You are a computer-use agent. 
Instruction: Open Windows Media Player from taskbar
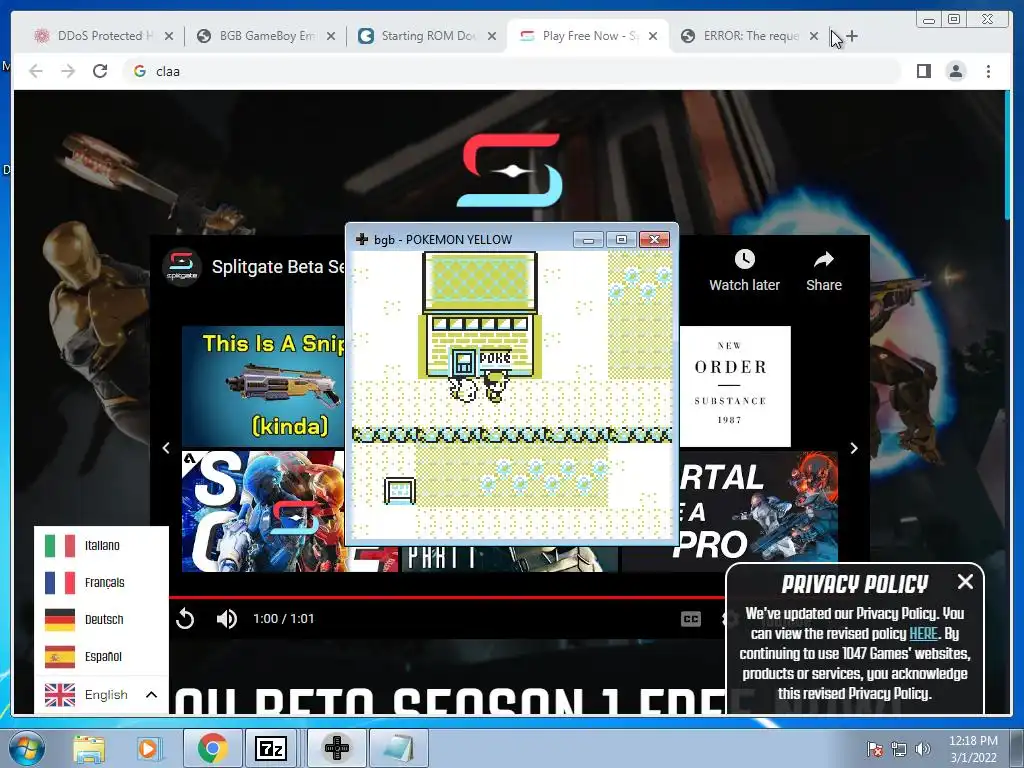coord(150,748)
